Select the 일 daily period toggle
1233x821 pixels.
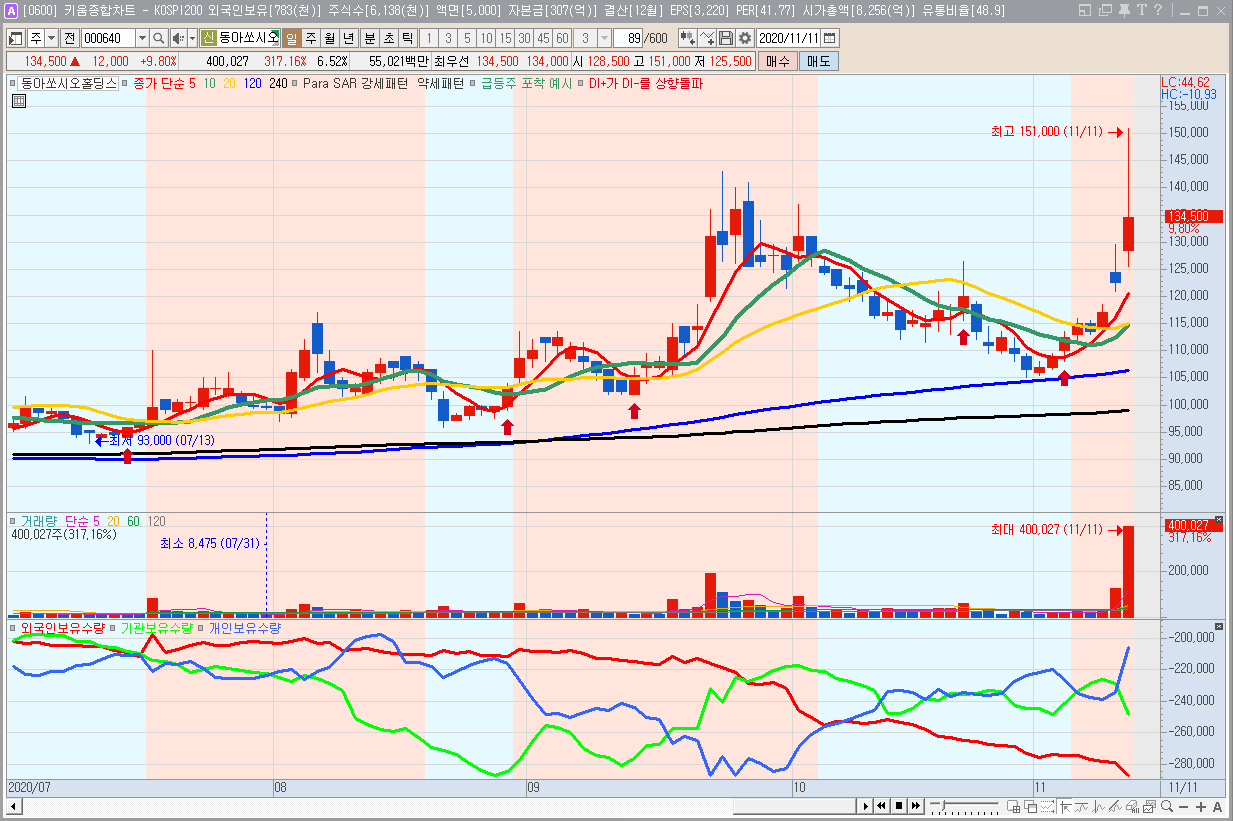[292, 38]
